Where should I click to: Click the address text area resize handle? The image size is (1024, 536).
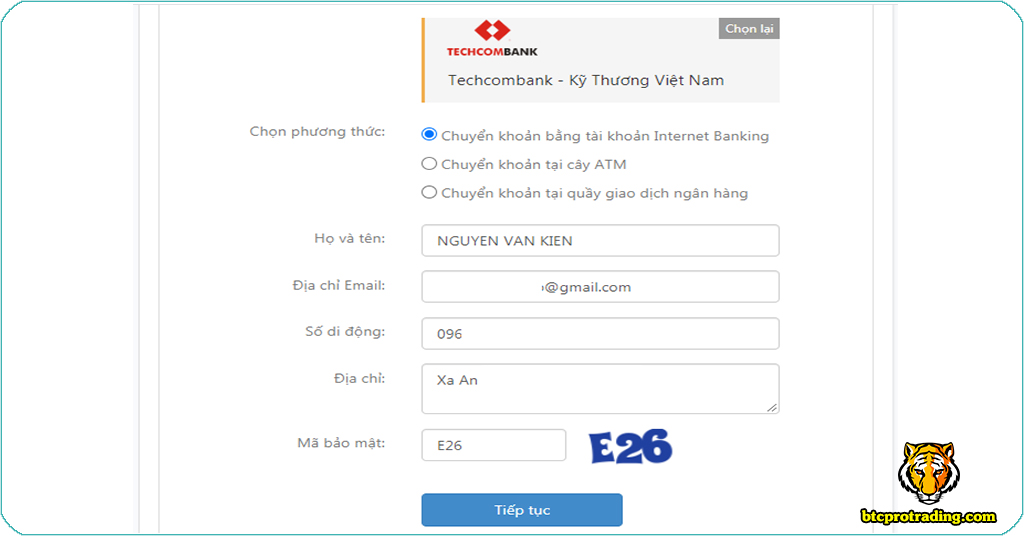(772, 407)
